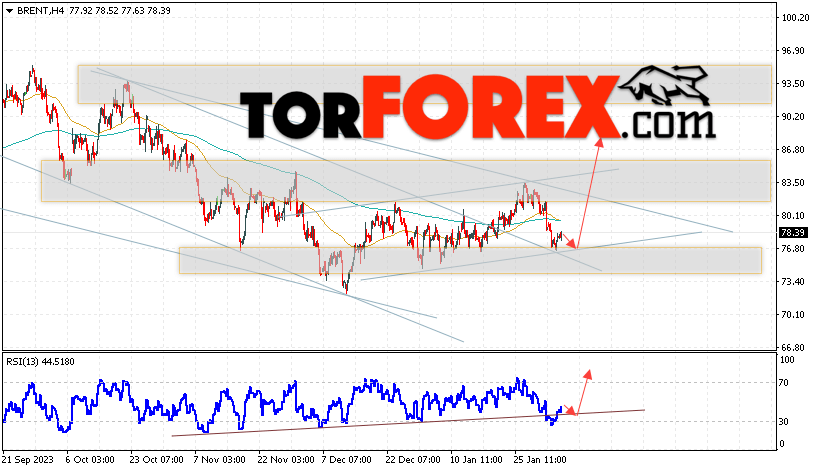
Task: Click the 6 Oct 03:00 date label
Action: pos(90,460)
